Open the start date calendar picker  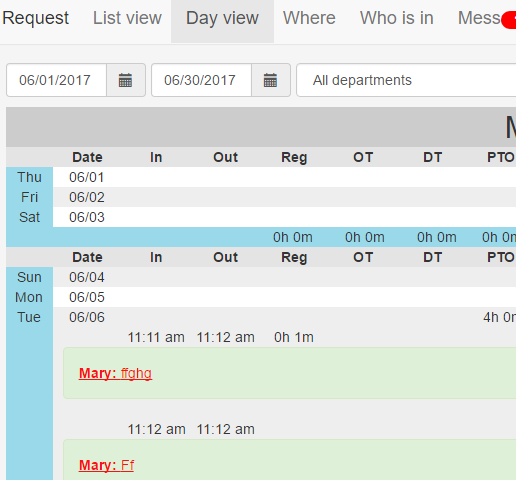click(x=126, y=80)
